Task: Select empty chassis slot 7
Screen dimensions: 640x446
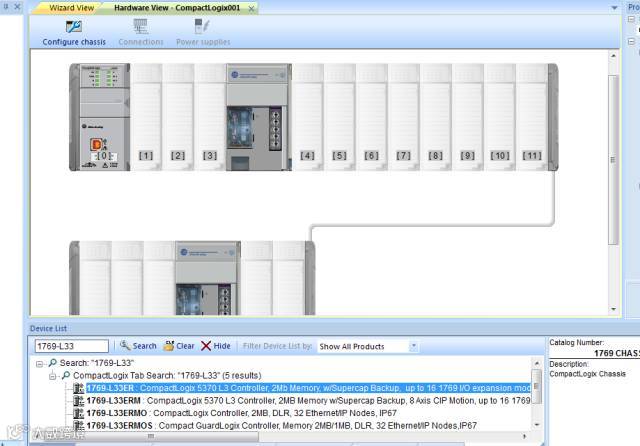Action: [x=403, y=117]
